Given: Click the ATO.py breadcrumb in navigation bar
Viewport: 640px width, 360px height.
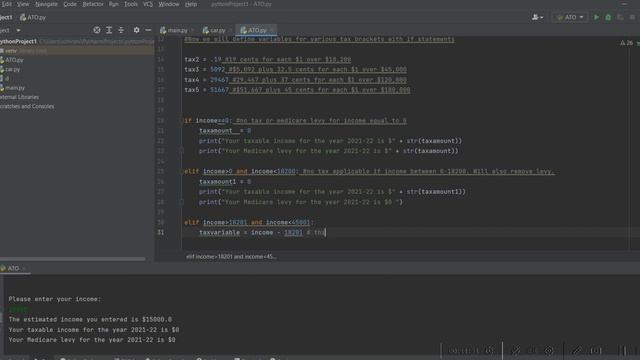Looking at the screenshot, I should pyautogui.click(x=33, y=18).
